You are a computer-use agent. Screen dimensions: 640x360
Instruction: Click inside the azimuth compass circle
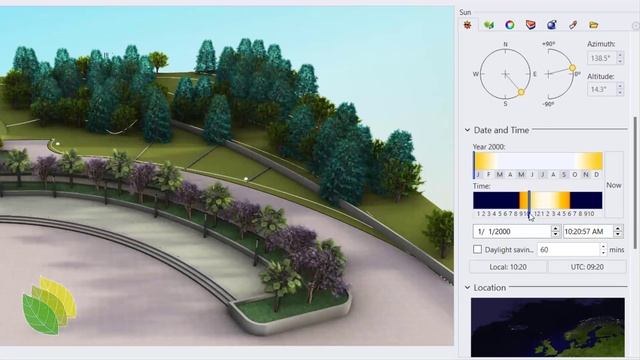click(505, 74)
